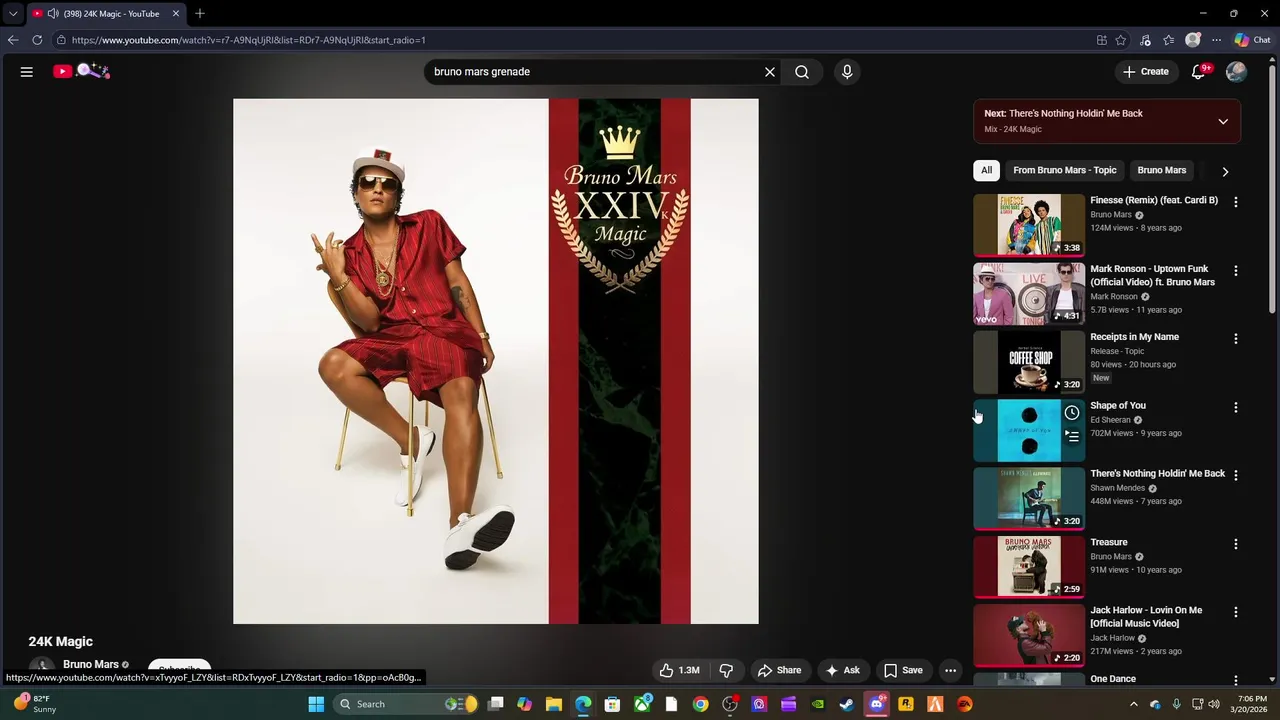Image resolution: width=1280 pixels, height=720 pixels.
Task: Open Shawn Mendes channel link
Action: (x=1117, y=488)
